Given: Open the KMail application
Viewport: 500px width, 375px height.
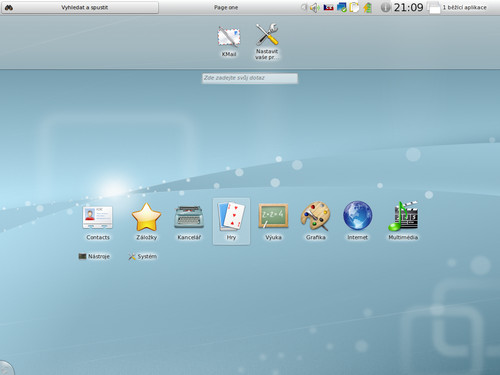Looking at the screenshot, I should point(229,42).
